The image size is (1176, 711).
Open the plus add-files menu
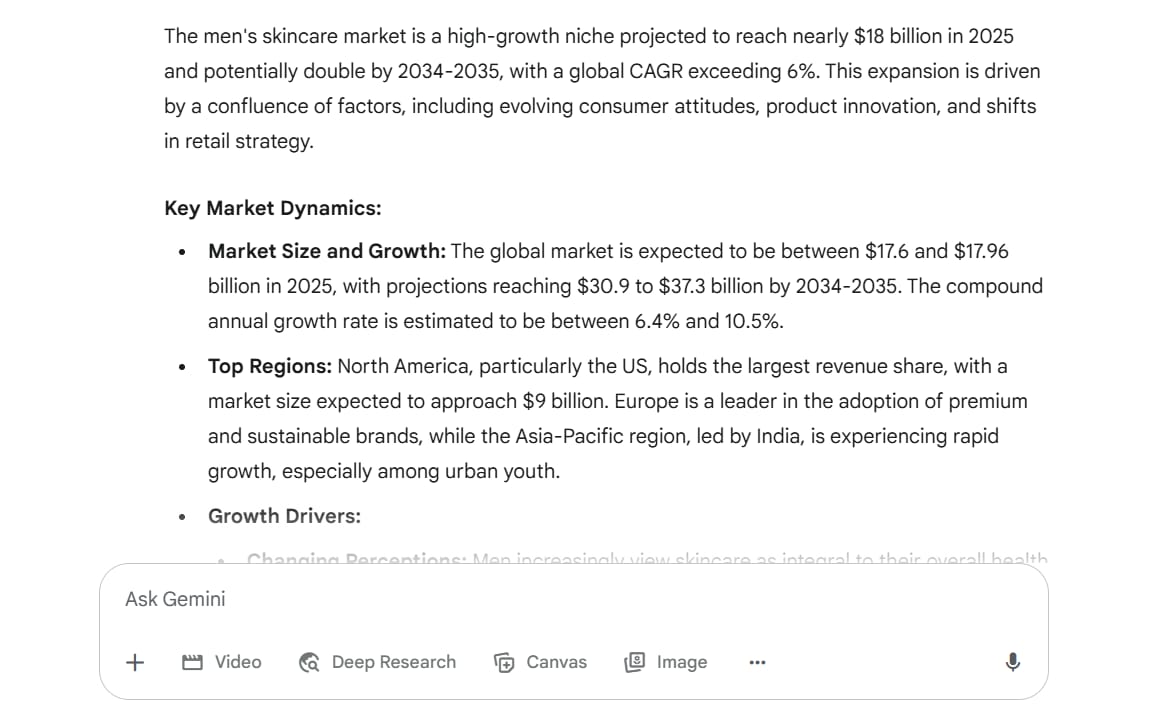coord(135,662)
